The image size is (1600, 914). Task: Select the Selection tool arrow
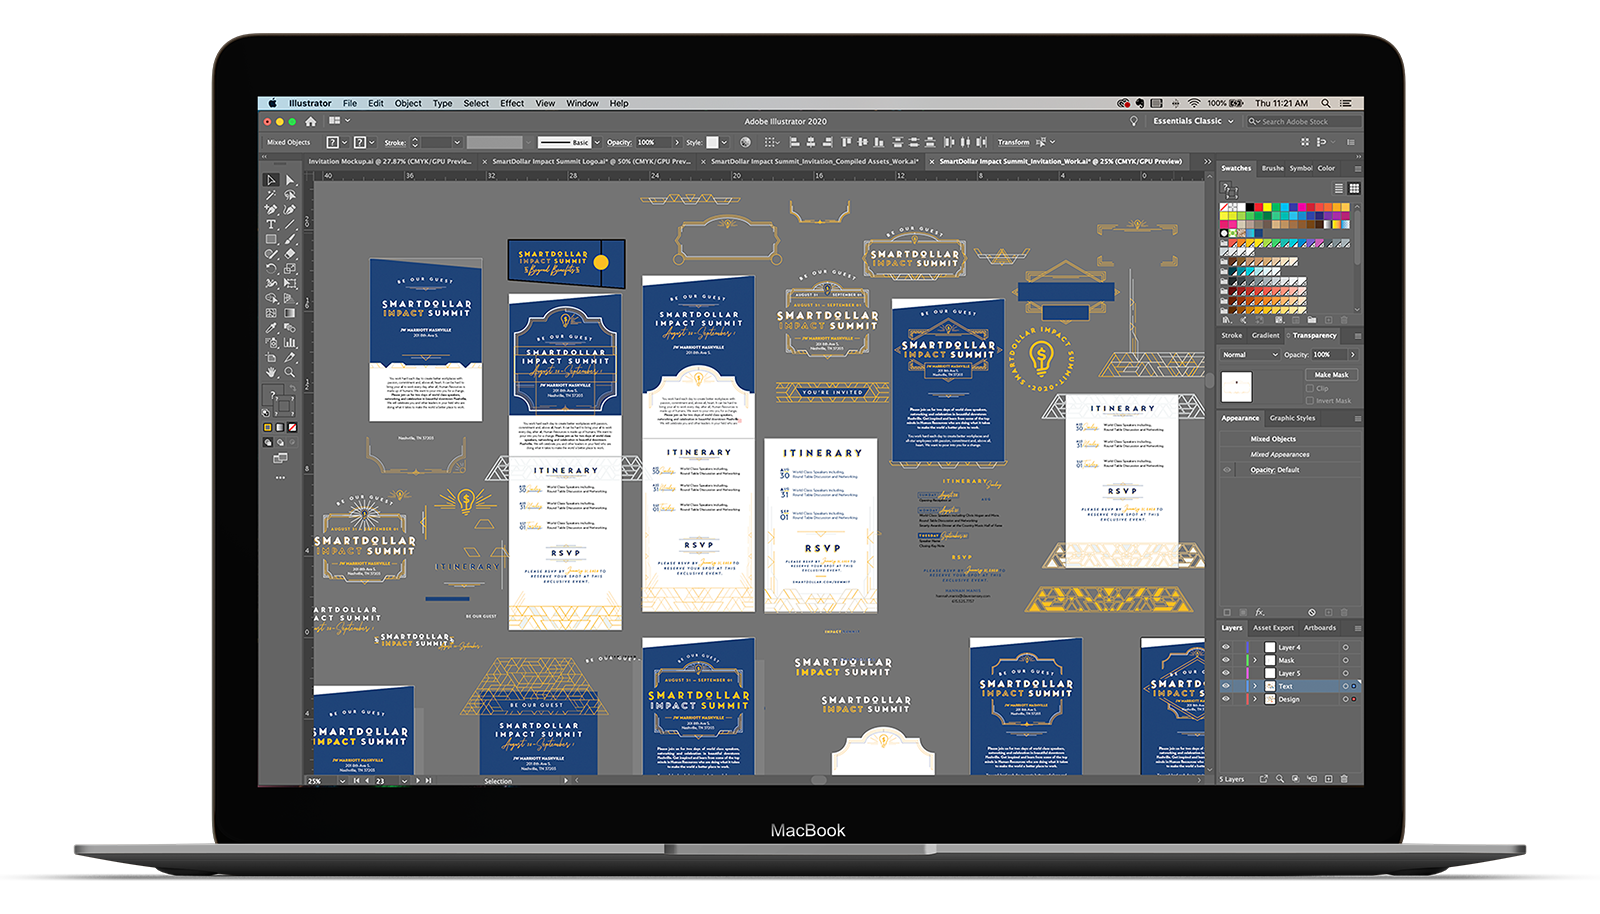click(271, 180)
